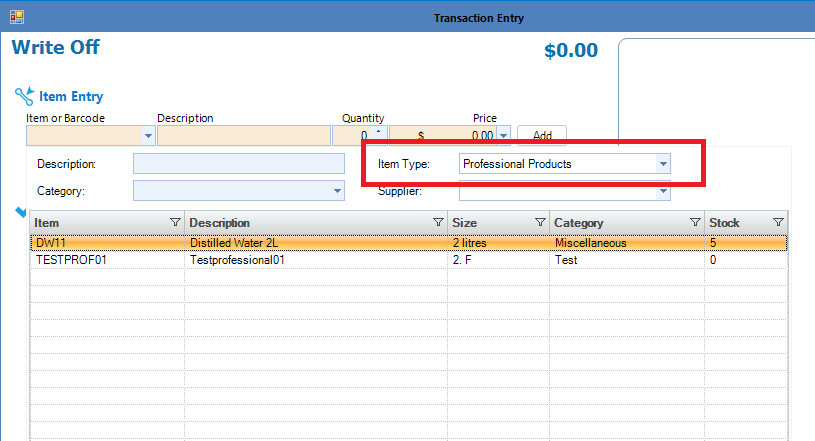Open filter for the Category column
The height and width of the screenshot is (441, 815).
695,222
